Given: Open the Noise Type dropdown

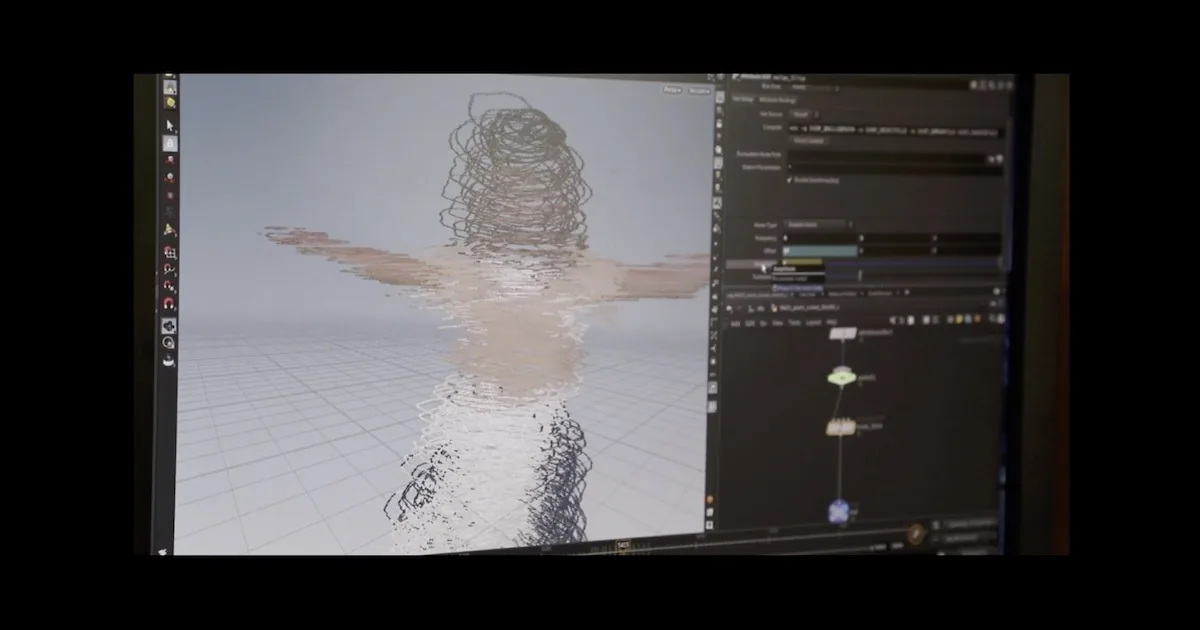Looking at the screenshot, I should [x=817, y=225].
